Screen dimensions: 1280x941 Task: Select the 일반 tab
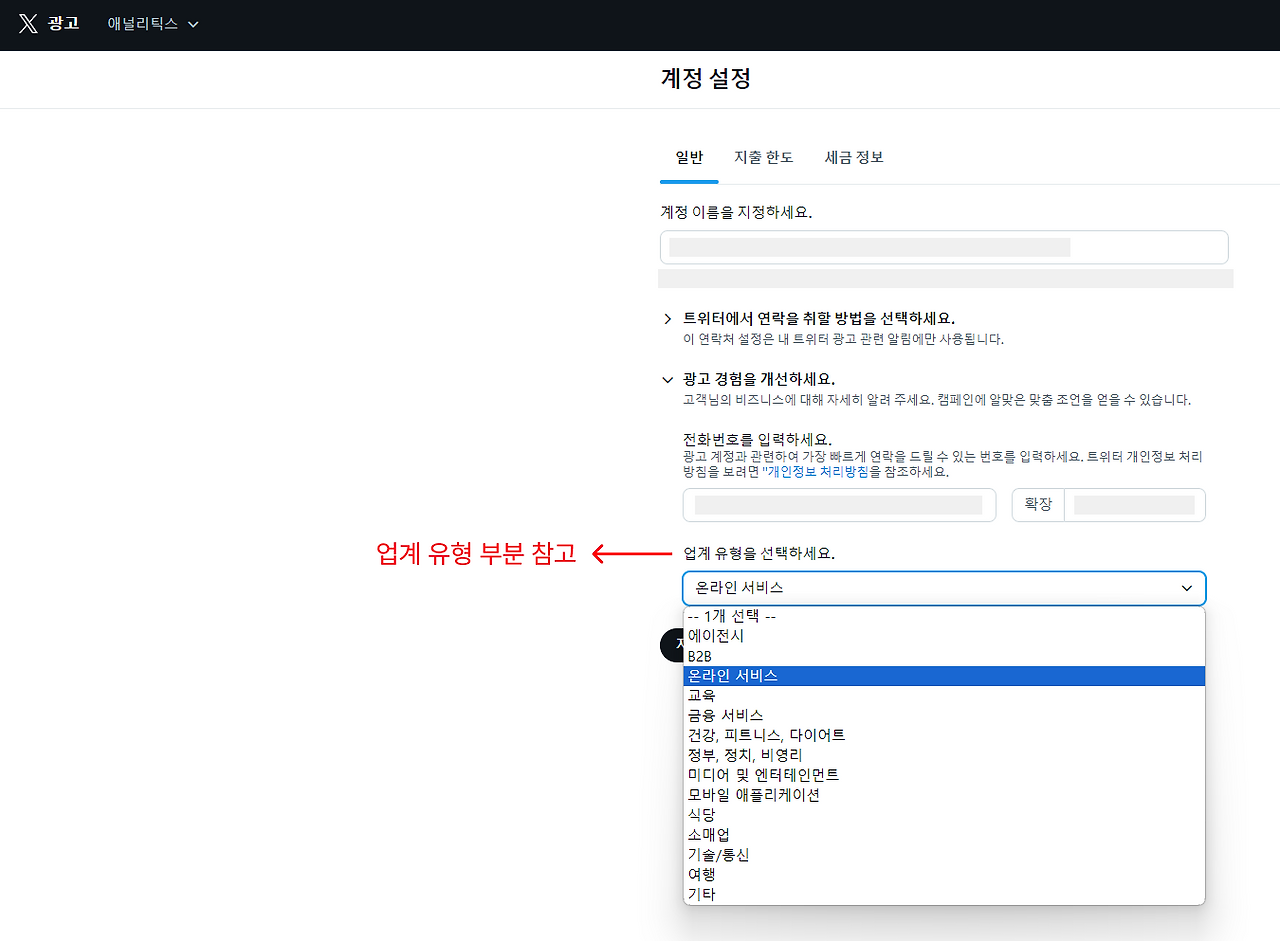click(689, 157)
